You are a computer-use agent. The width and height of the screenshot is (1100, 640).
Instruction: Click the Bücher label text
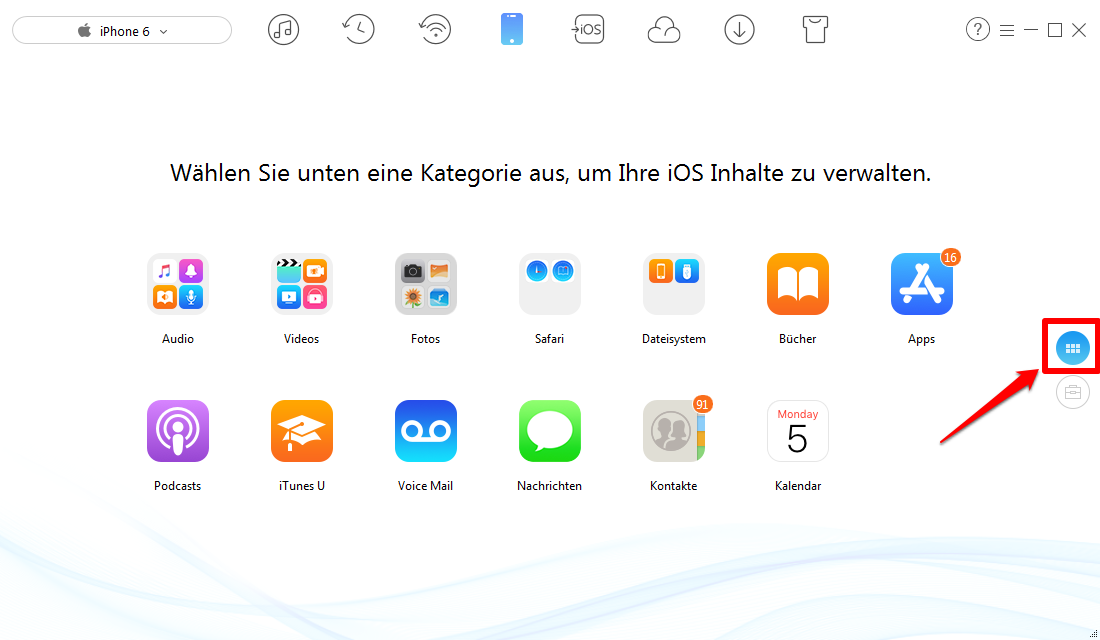coord(798,339)
